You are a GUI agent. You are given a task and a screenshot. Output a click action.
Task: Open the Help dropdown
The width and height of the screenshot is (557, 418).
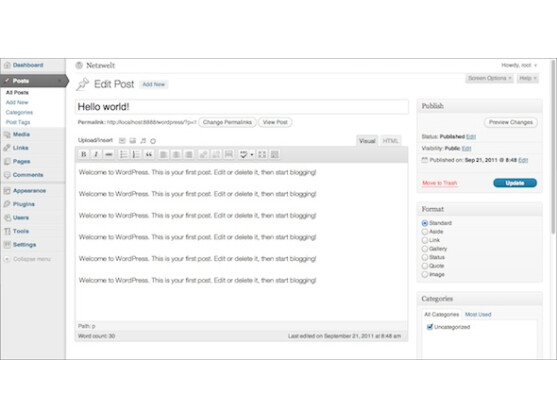[x=528, y=78]
